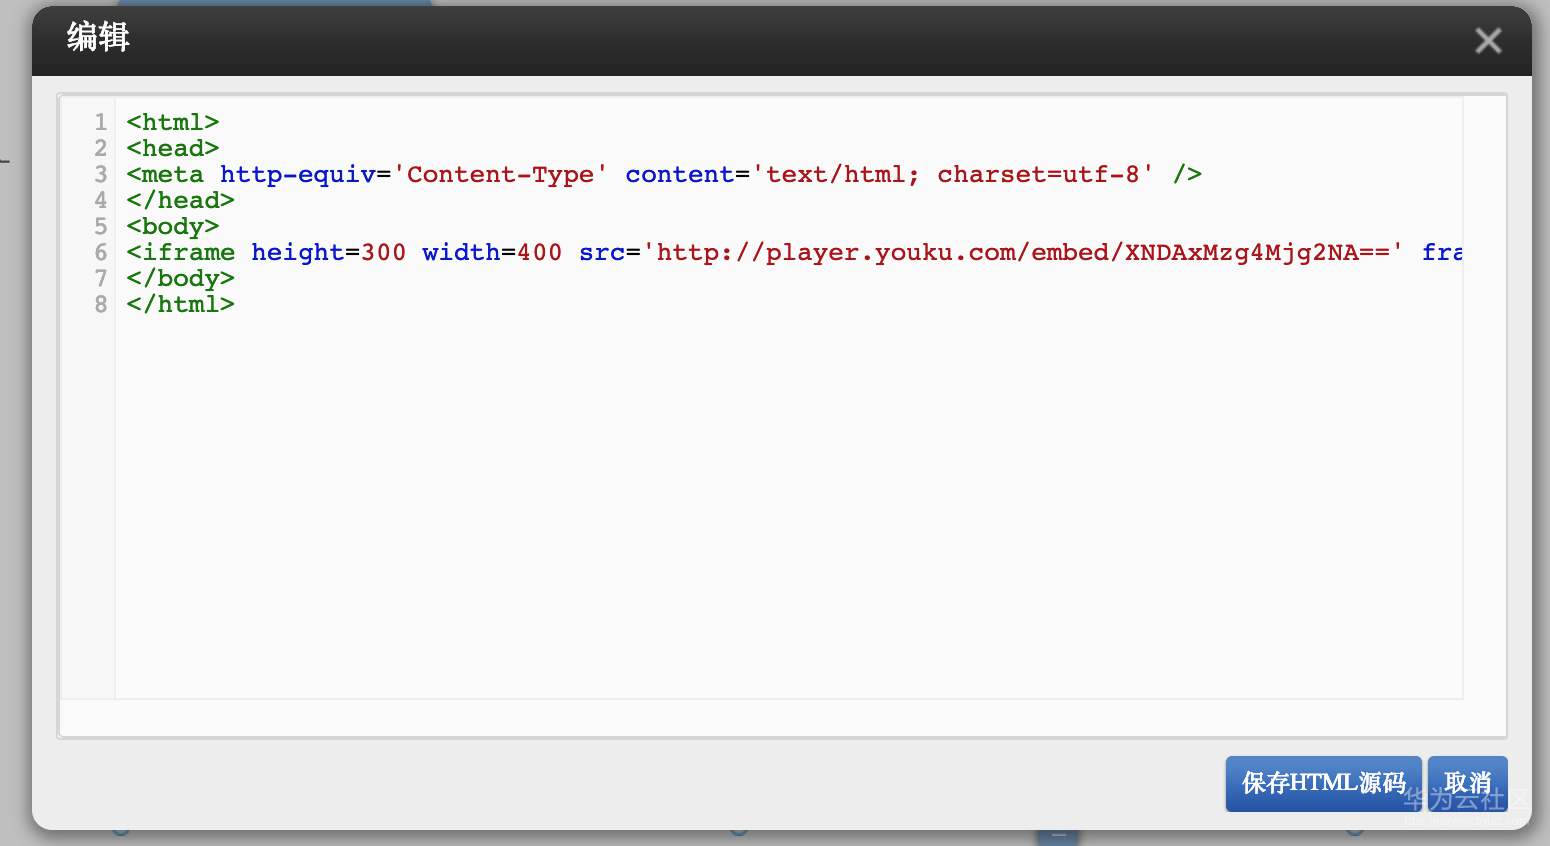Click the http-equiv attribute name
Image resolution: width=1550 pixels, height=846 pixels.
click(297, 174)
